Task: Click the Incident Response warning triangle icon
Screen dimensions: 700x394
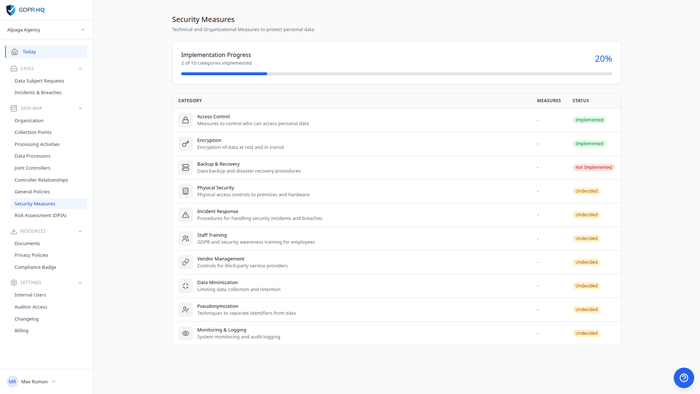Action: tap(185, 215)
